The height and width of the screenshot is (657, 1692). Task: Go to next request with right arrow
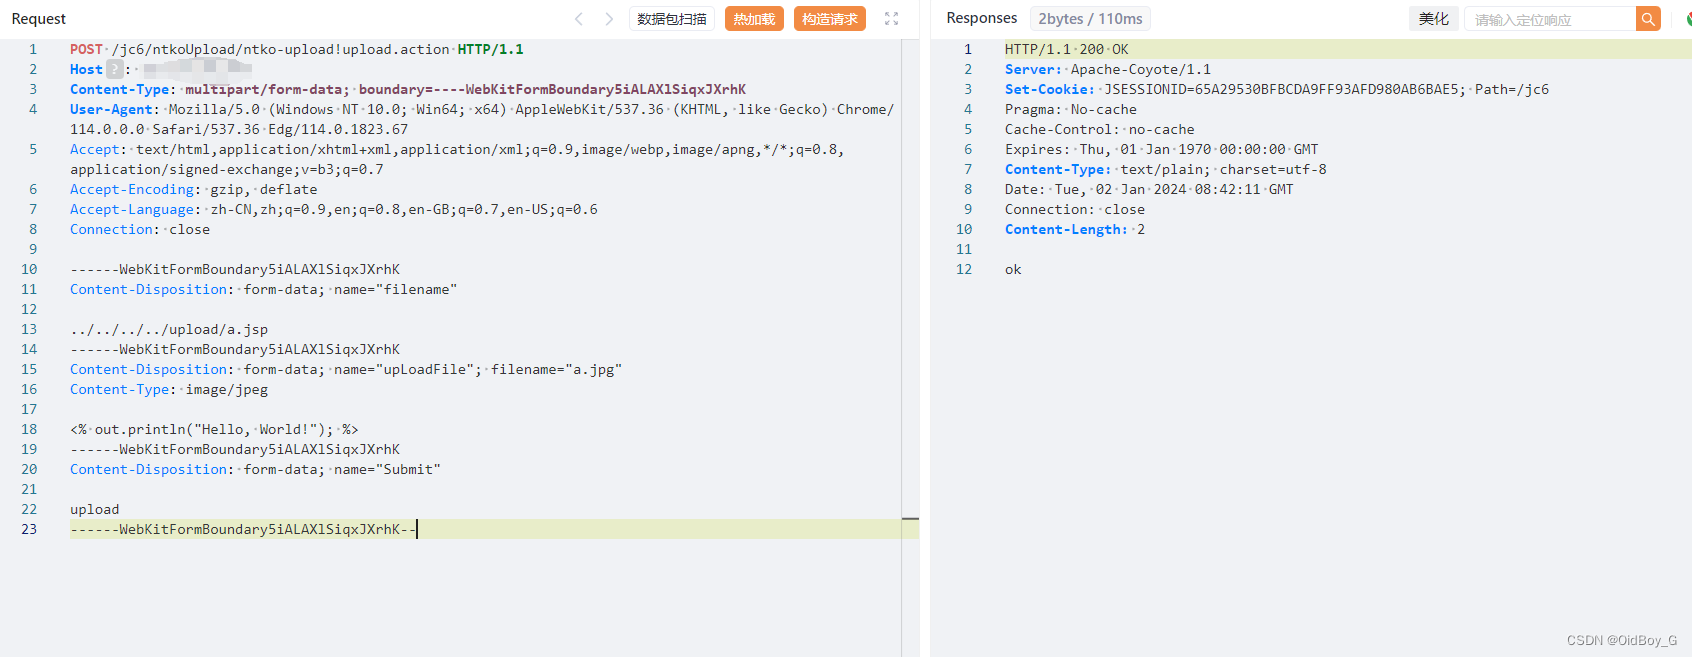609,19
